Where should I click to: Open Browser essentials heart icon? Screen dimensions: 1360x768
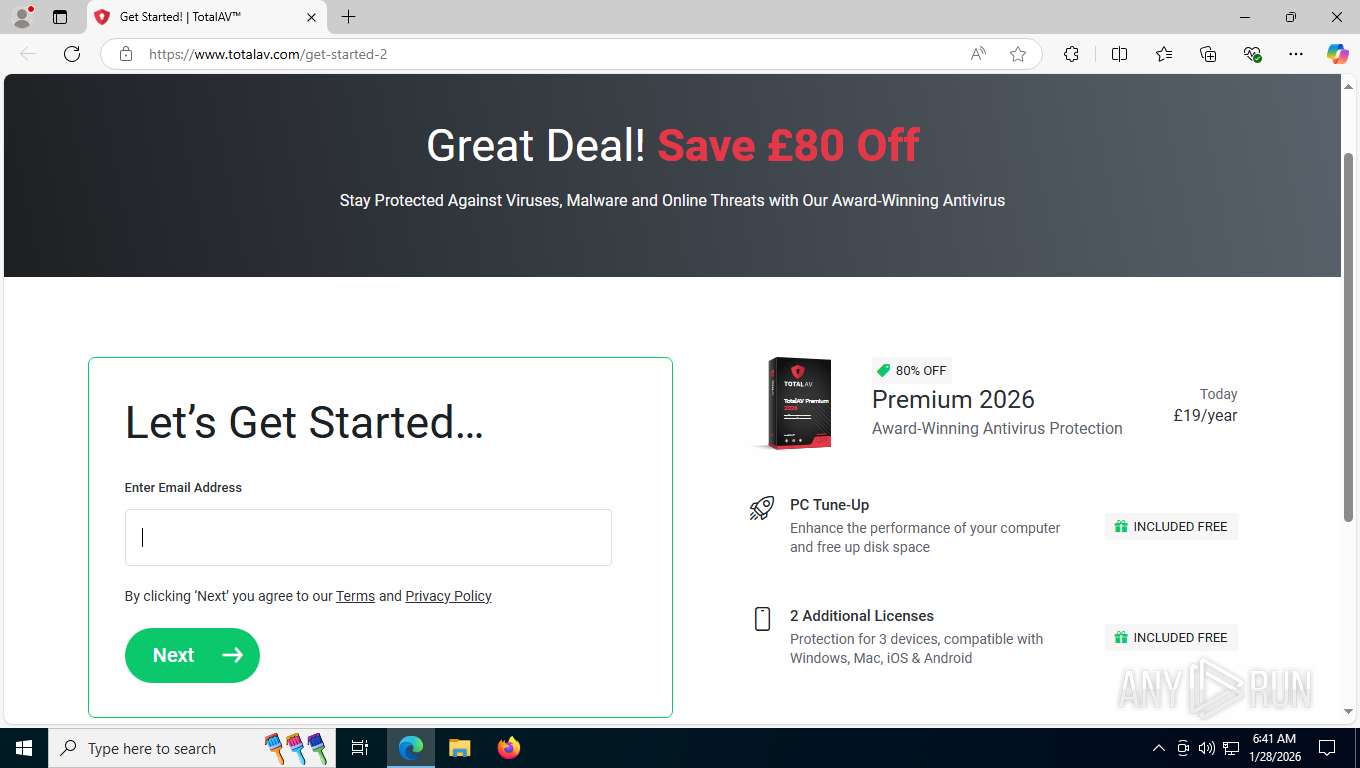tap(1252, 54)
